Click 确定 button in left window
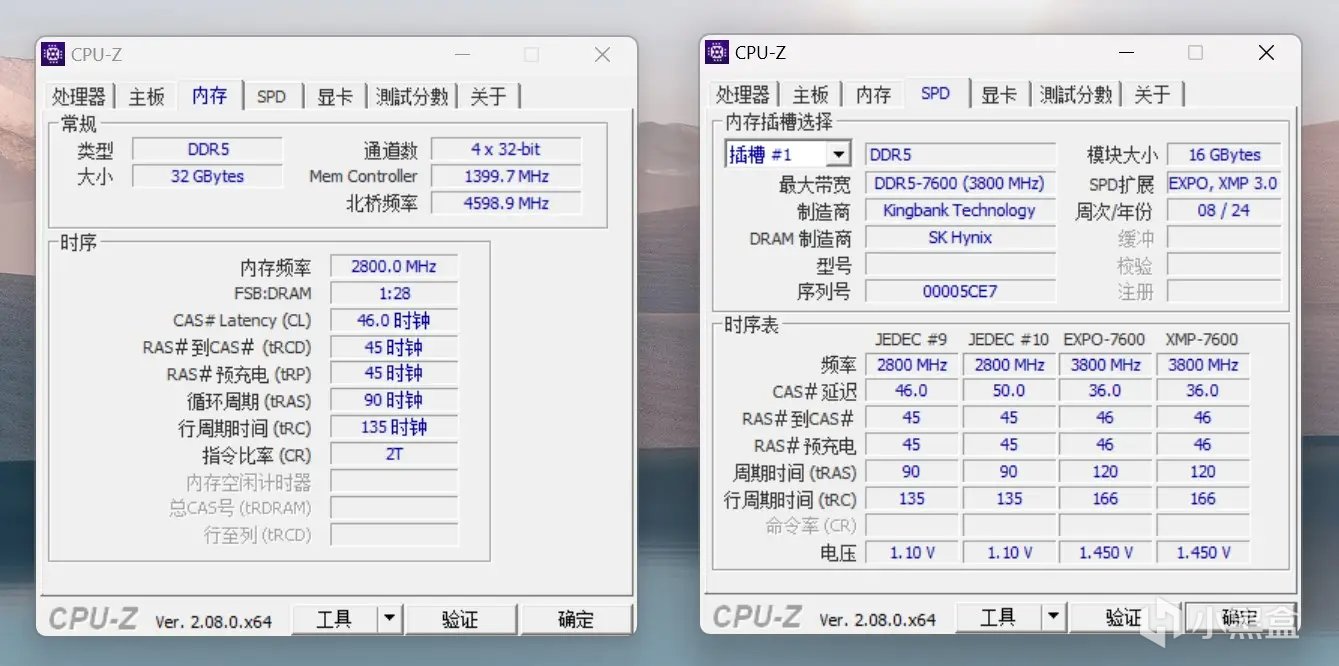 [576, 619]
